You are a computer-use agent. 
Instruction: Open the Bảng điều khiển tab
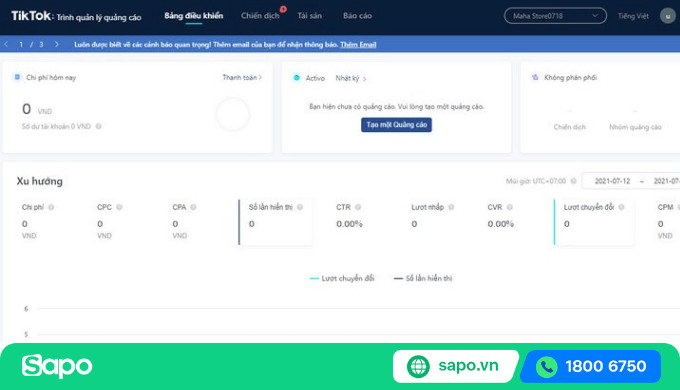coord(193,16)
